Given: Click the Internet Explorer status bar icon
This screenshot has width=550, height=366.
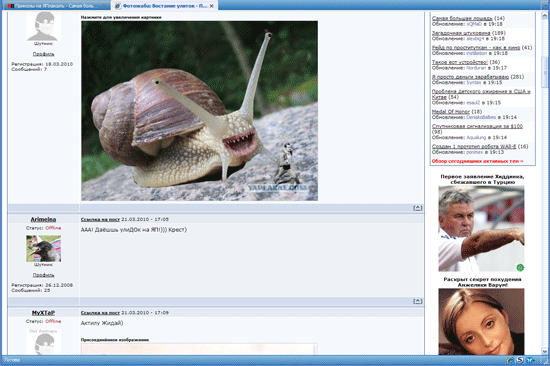Looking at the screenshot, I should pos(510,360).
